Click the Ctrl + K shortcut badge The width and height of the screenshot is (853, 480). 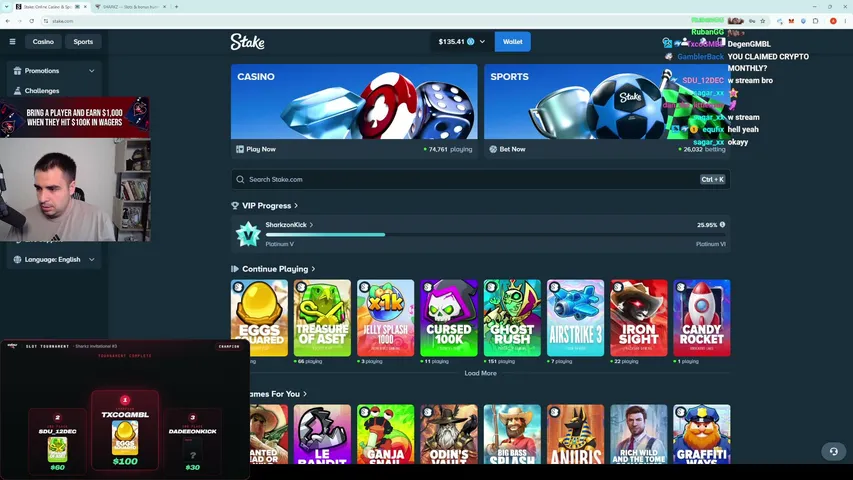click(712, 179)
